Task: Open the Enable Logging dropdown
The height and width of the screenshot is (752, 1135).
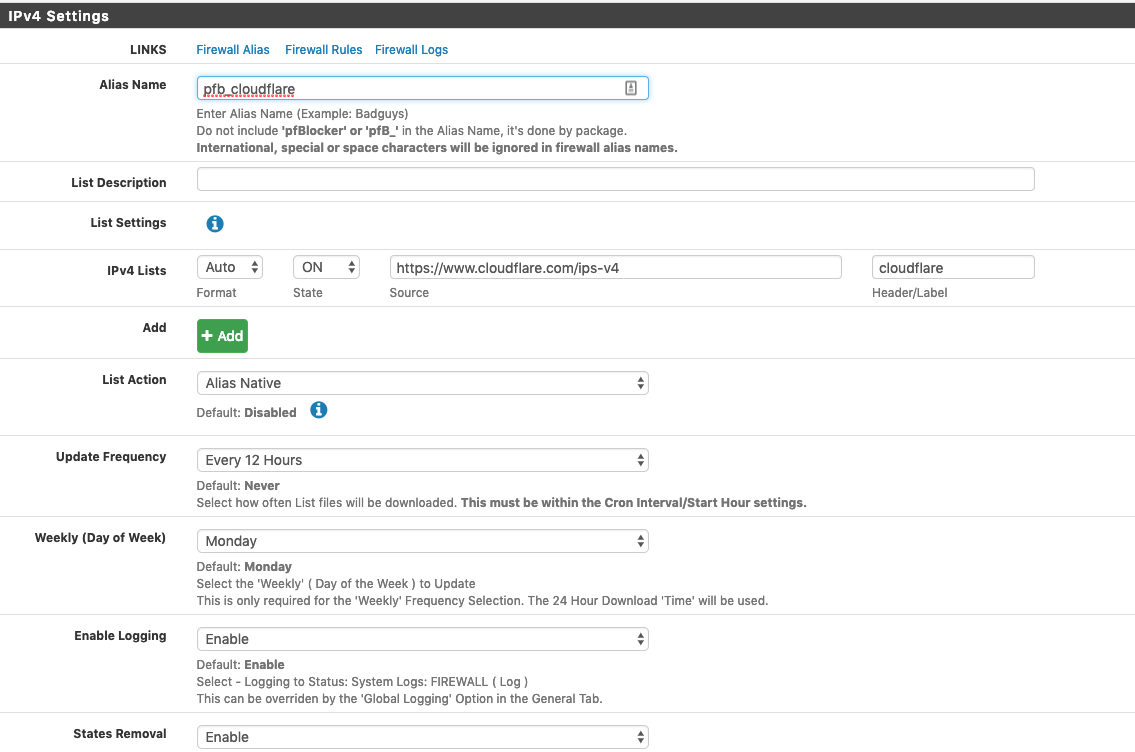Action: click(423, 638)
